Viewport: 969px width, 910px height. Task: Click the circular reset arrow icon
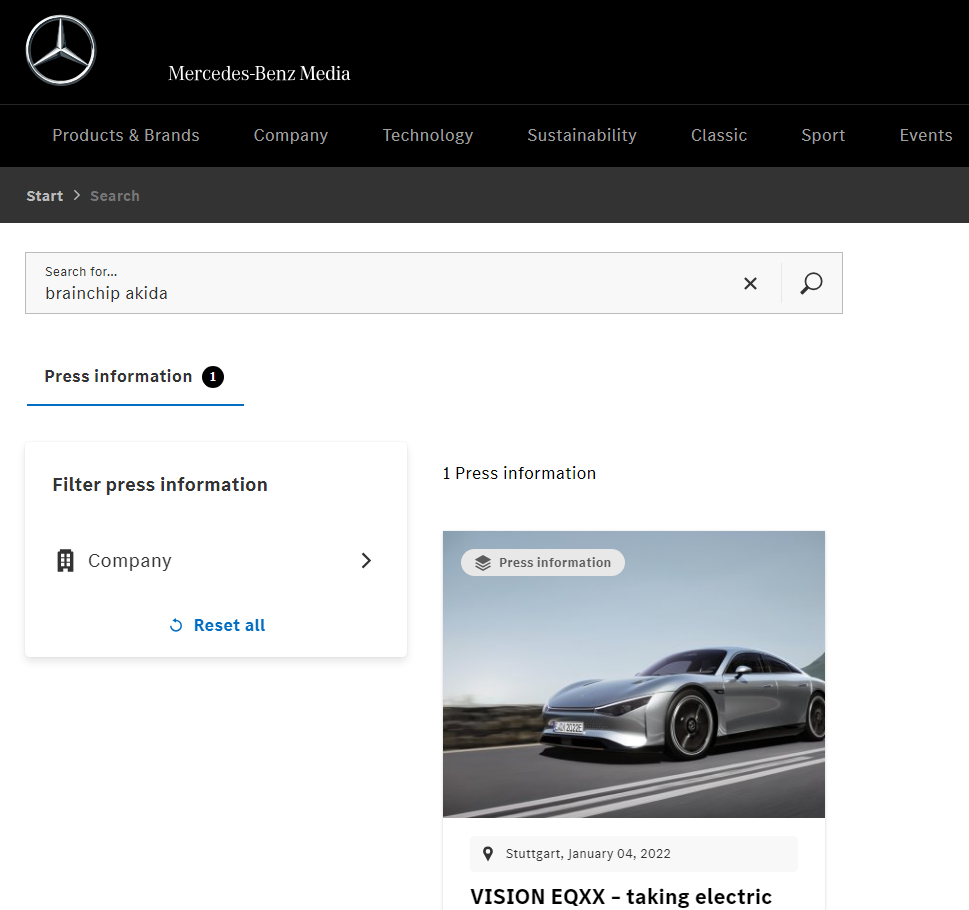(x=176, y=626)
